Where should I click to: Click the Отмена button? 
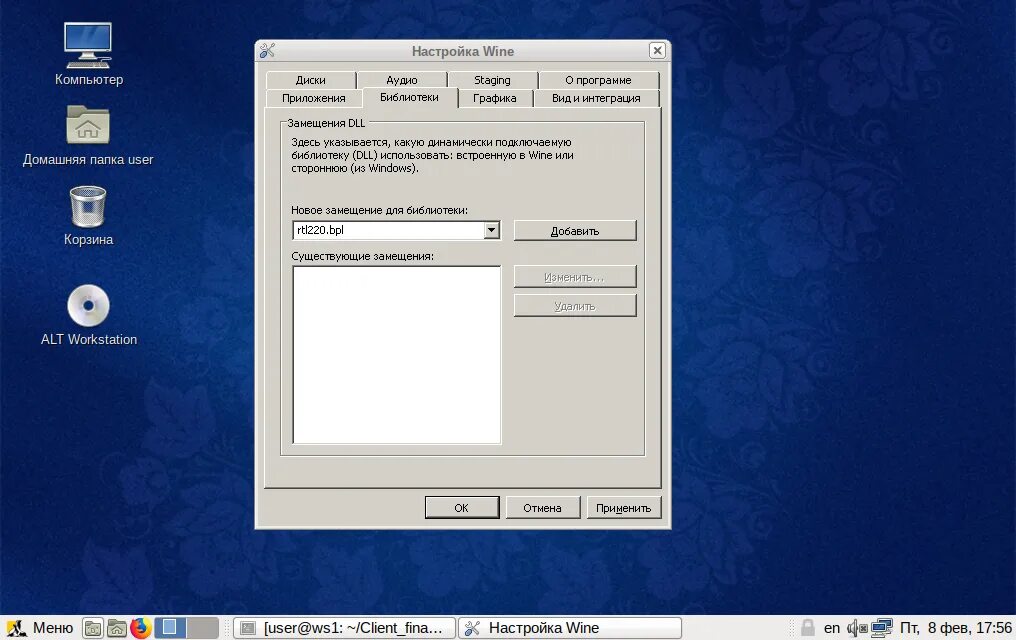(x=542, y=508)
